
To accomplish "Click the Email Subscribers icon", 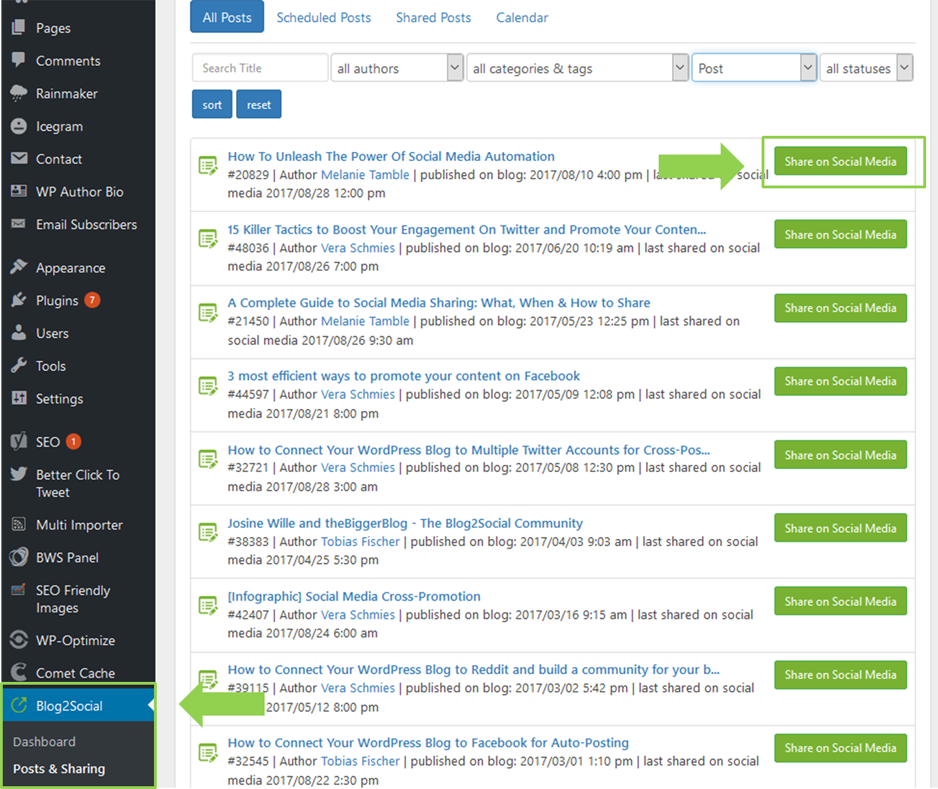I will 19,224.
